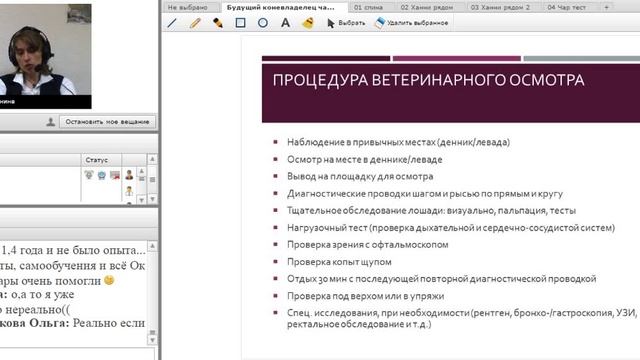Click the blue webcam status icon
This screenshot has height=360, width=640.
(102, 175)
